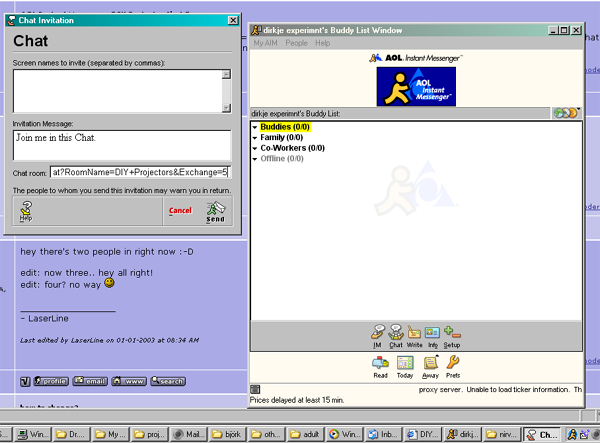
Task: Click the Write icon in Buddy List
Action: [x=414, y=336]
